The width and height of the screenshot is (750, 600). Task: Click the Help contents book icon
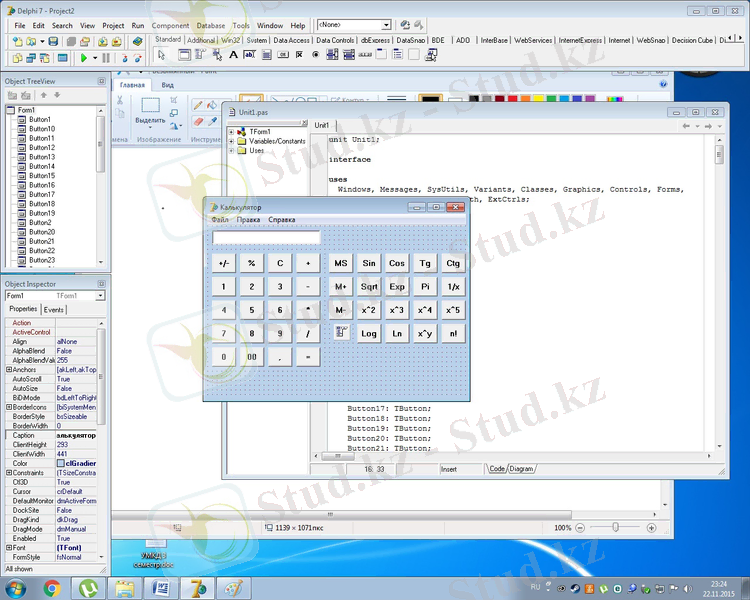click(138, 42)
